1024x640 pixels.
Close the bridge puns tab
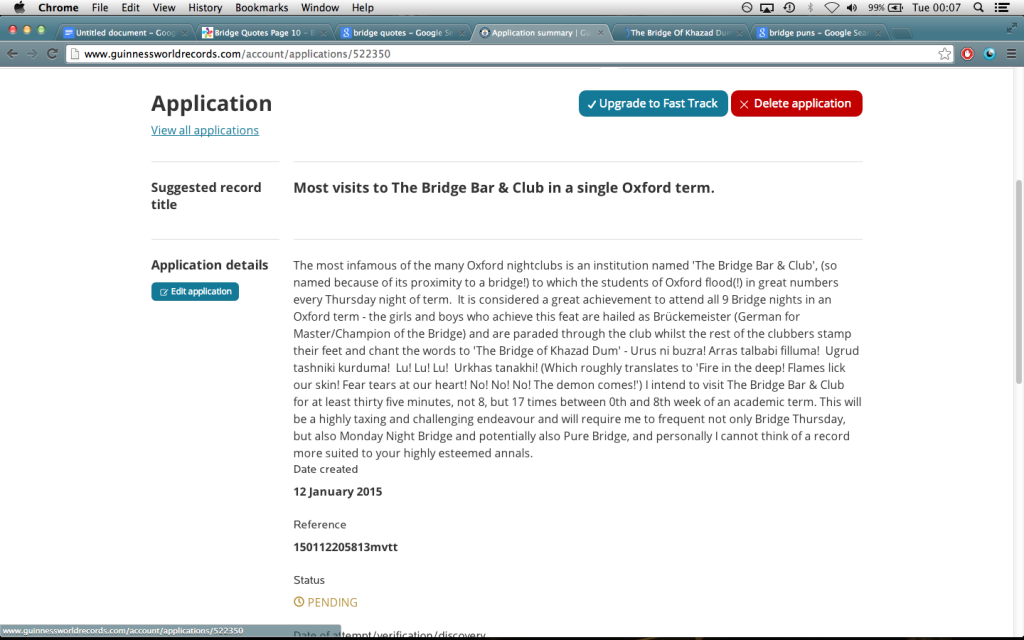click(878, 33)
